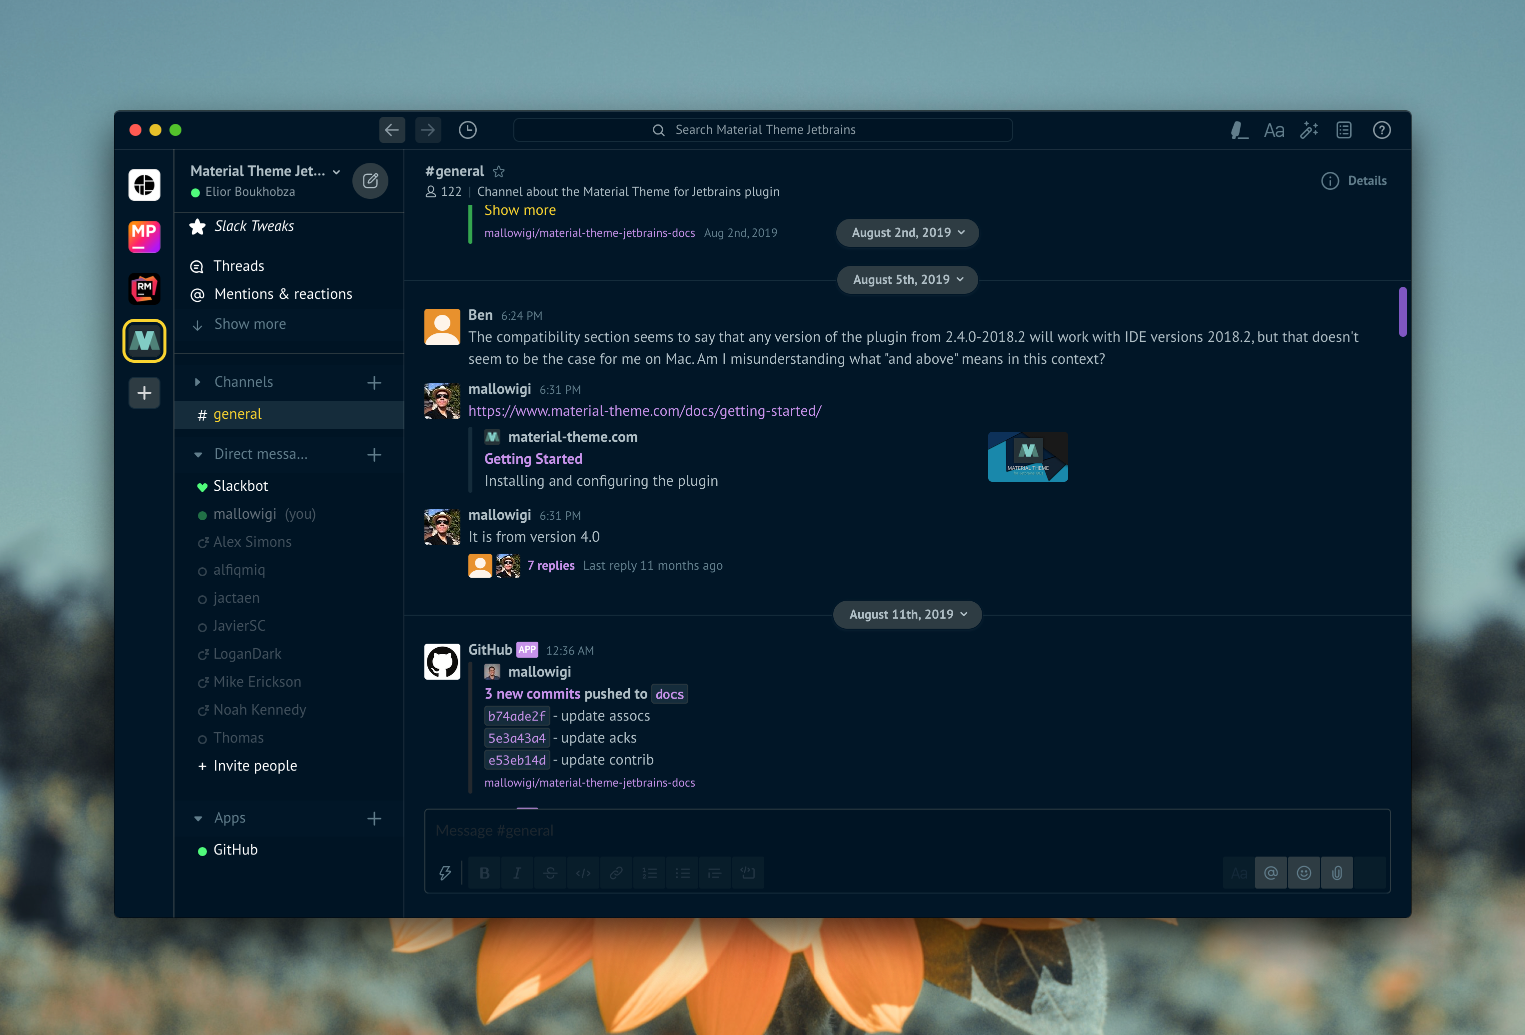Open shortcuts lightning bolt in composer
The width and height of the screenshot is (1525, 1035).
[x=445, y=873]
